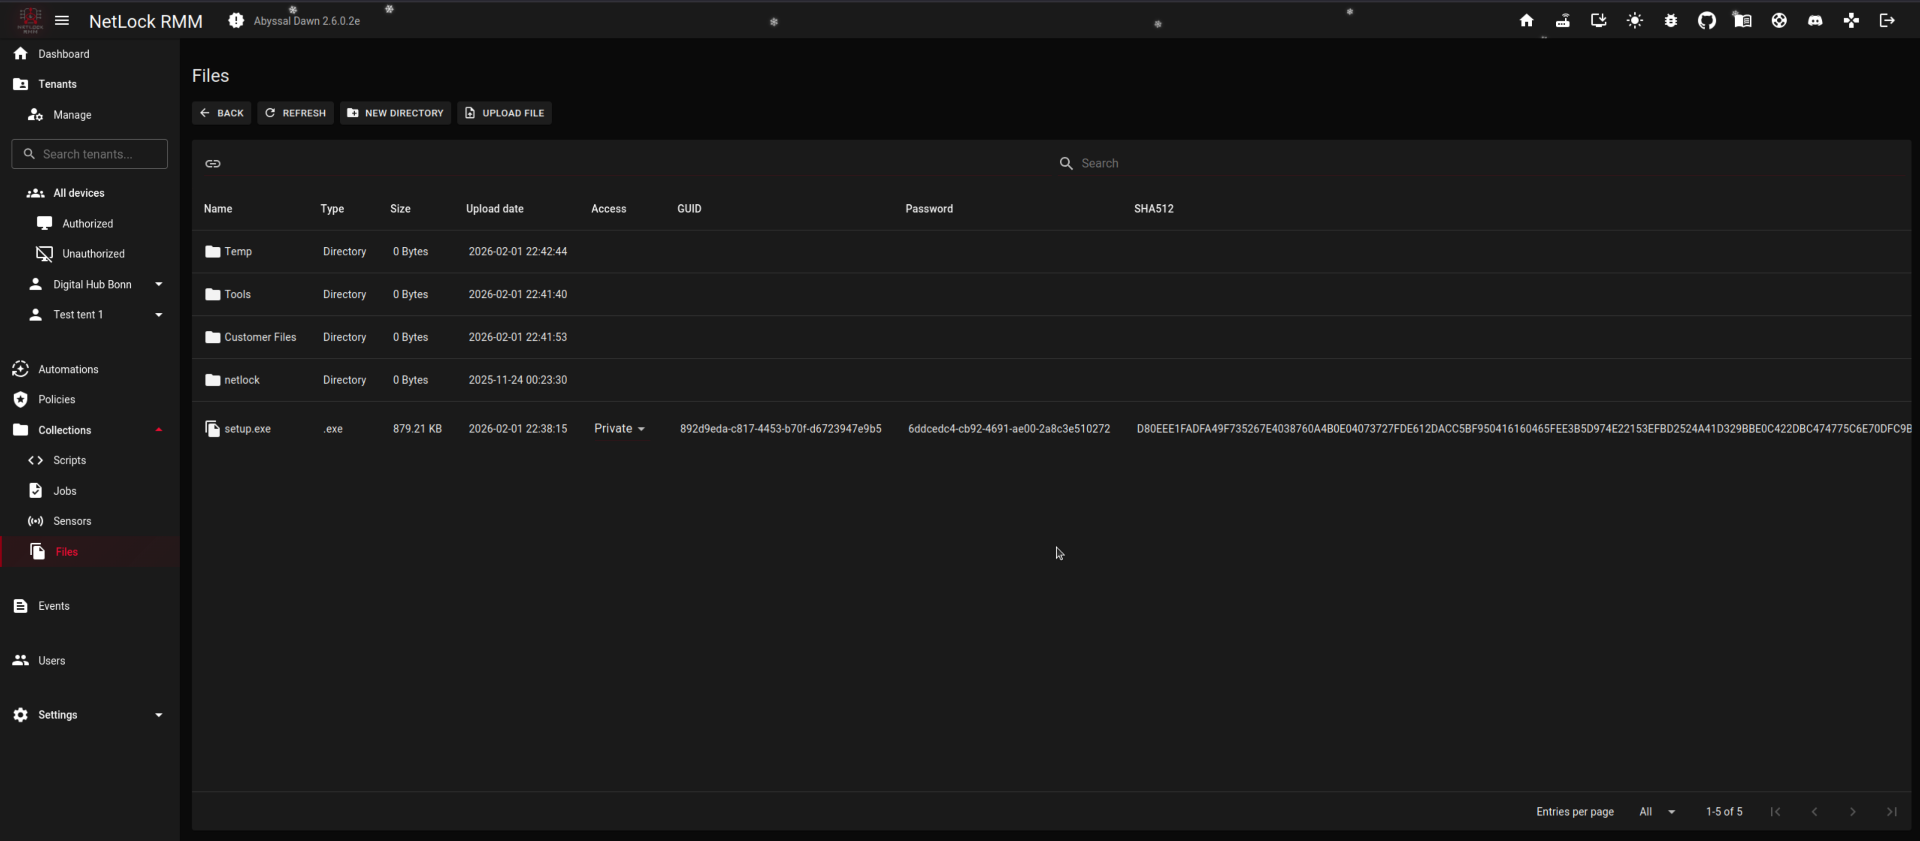Image resolution: width=1920 pixels, height=841 pixels.
Task: Open Manage under Tenants
Action: pyautogui.click(x=90, y=115)
